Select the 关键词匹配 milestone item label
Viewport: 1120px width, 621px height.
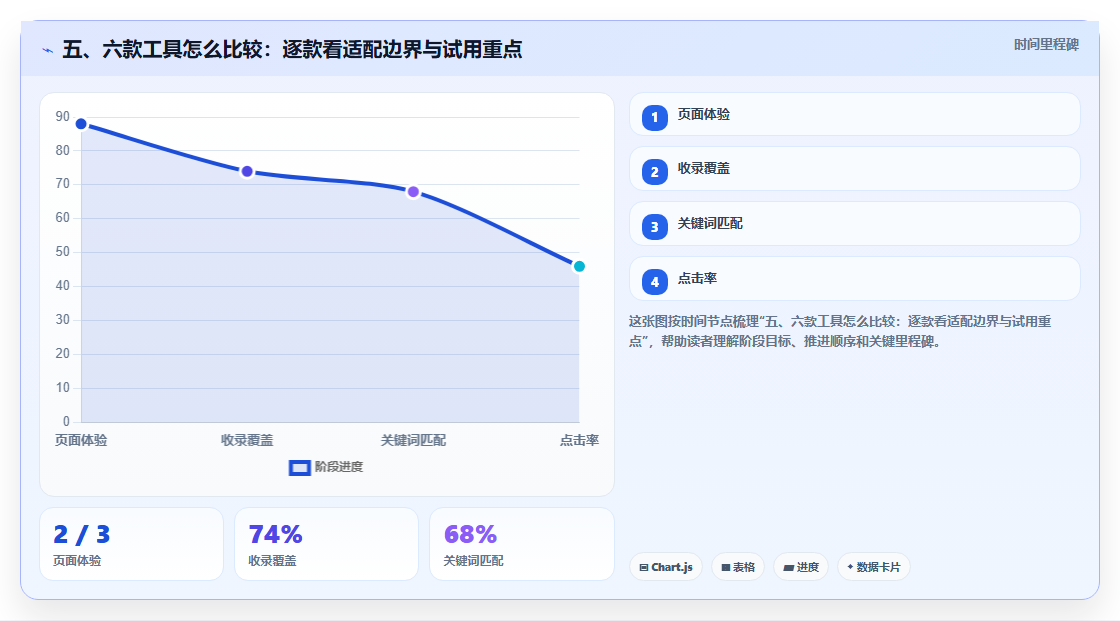click(x=710, y=224)
